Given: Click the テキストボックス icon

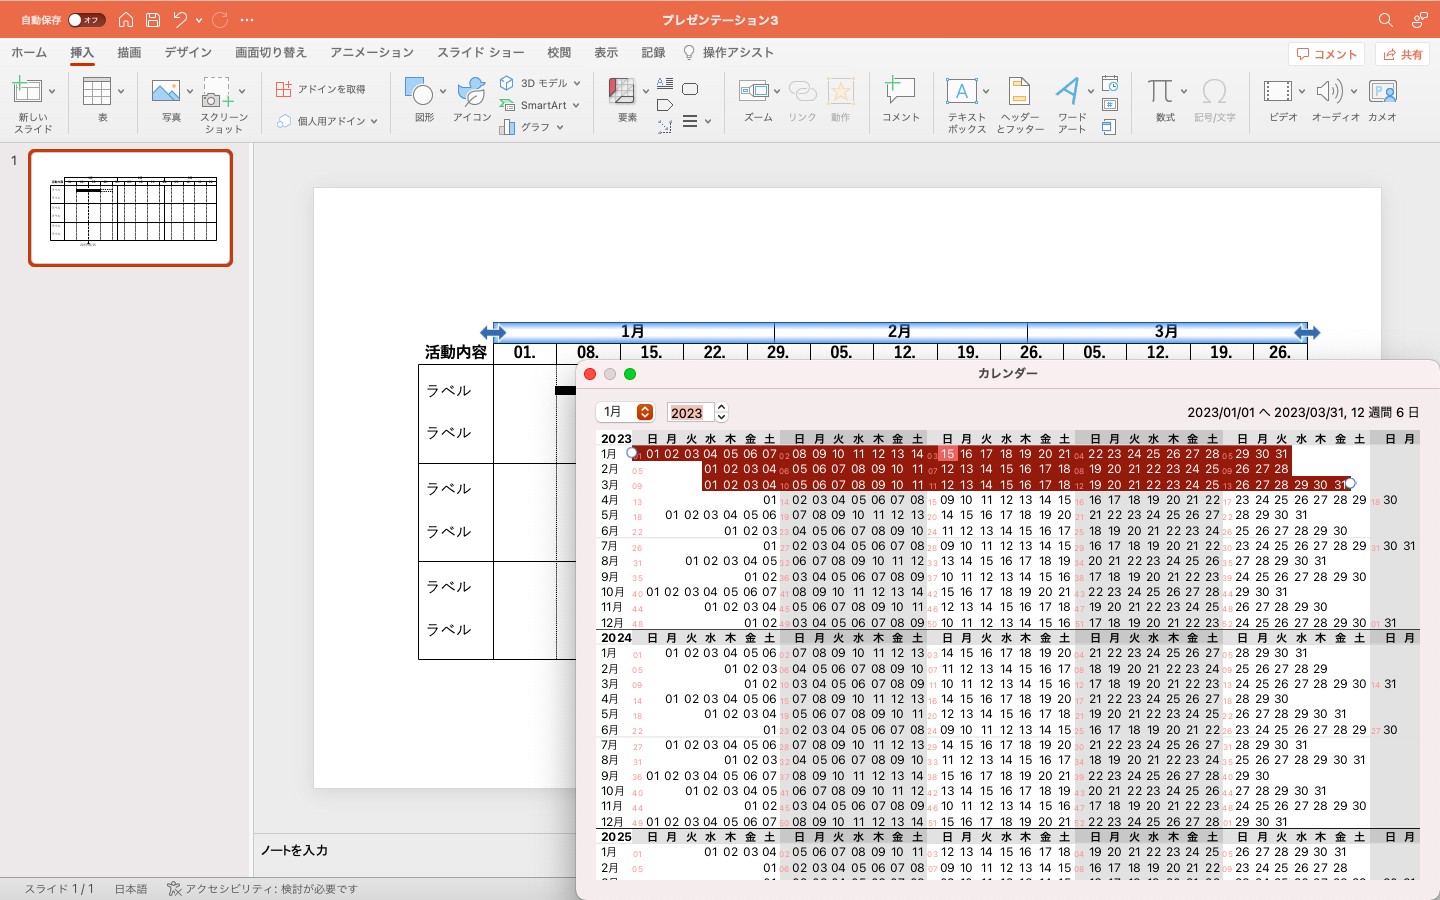Looking at the screenshot, I should 961,91.
